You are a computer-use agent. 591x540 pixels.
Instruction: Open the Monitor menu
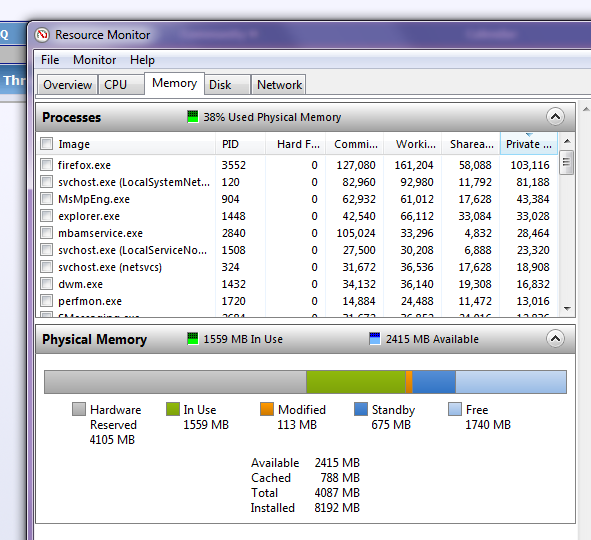coord(95,60)
